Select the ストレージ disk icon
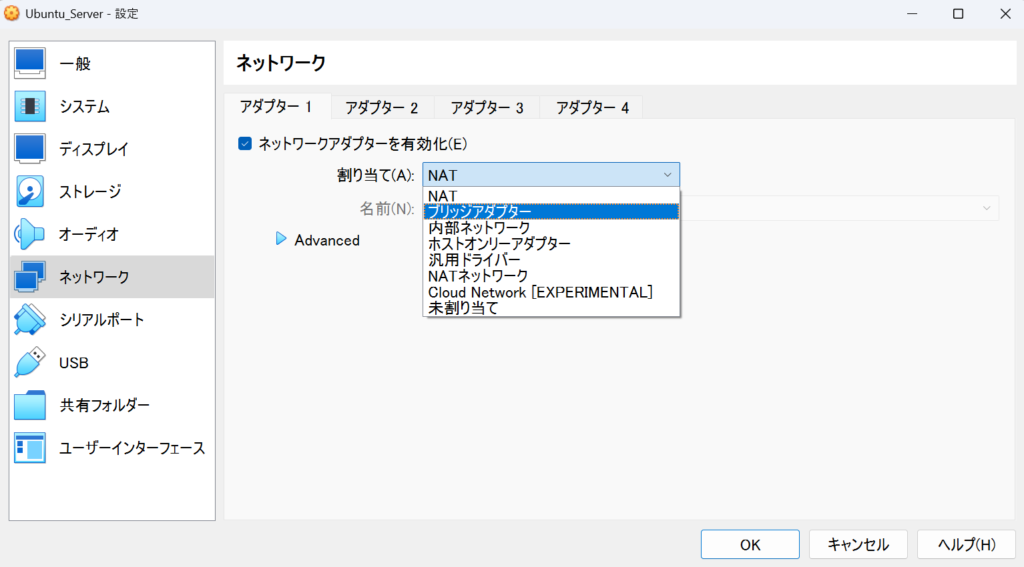Viewport: 1024px width, 567px height. point(30,191)
